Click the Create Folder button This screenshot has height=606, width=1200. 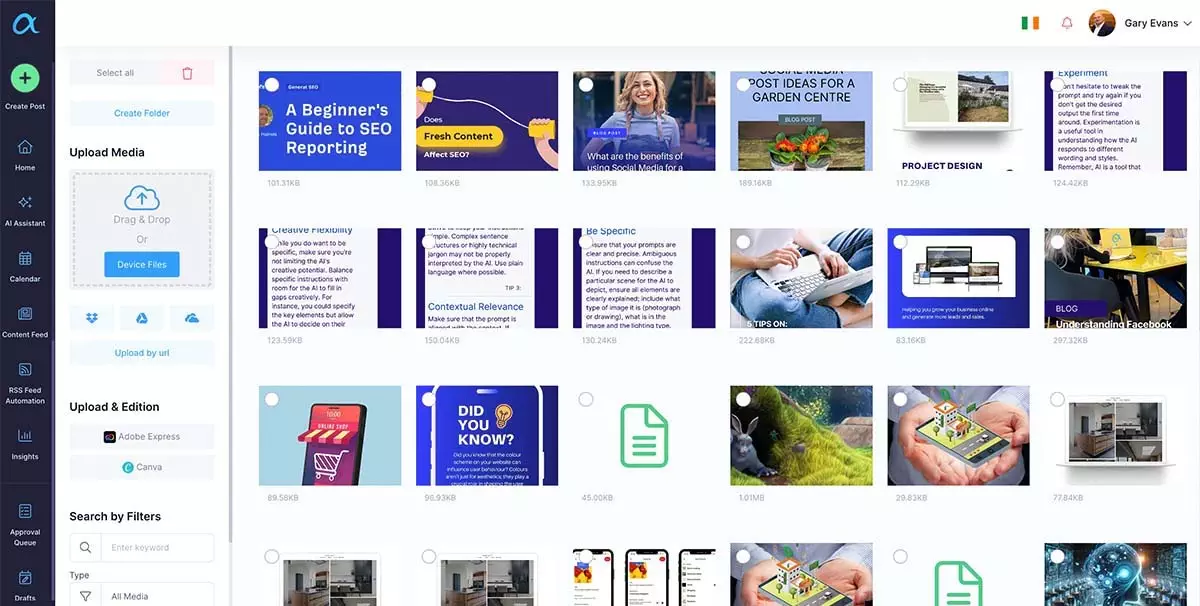[x=142, y=113]
